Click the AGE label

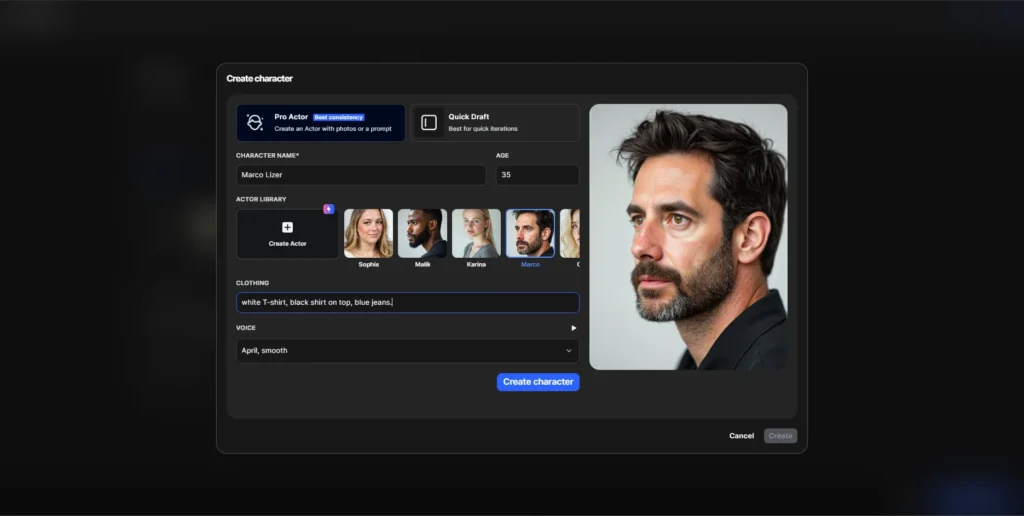pyautogui.click(x=502, y=155)
